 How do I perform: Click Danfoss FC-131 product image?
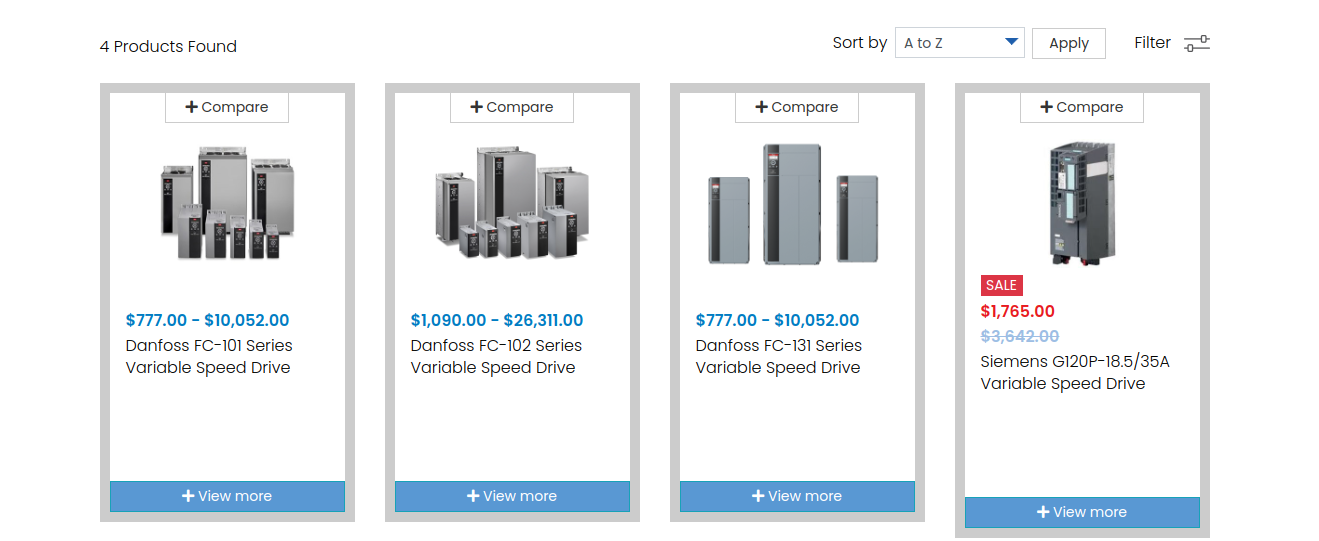click(797, 203)
